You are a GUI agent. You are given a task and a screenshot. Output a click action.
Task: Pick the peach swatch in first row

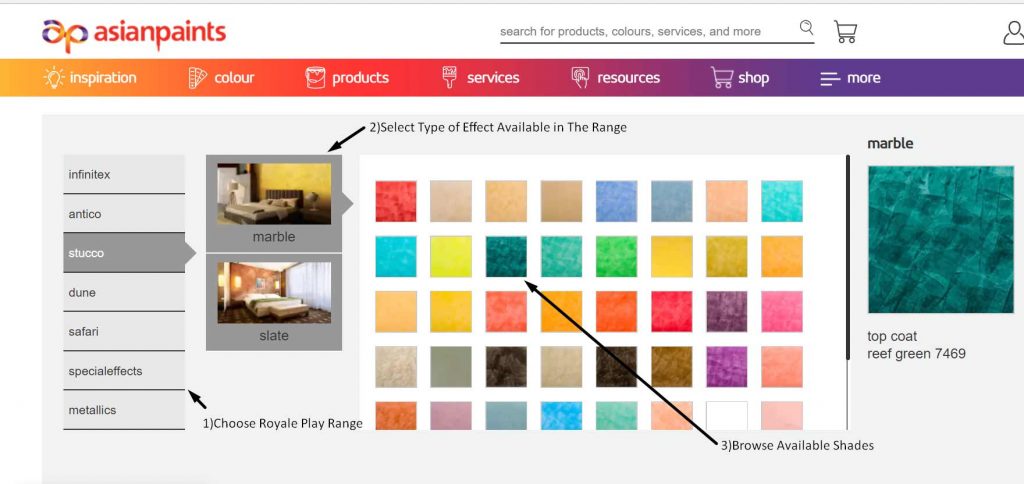click(727, 201)
